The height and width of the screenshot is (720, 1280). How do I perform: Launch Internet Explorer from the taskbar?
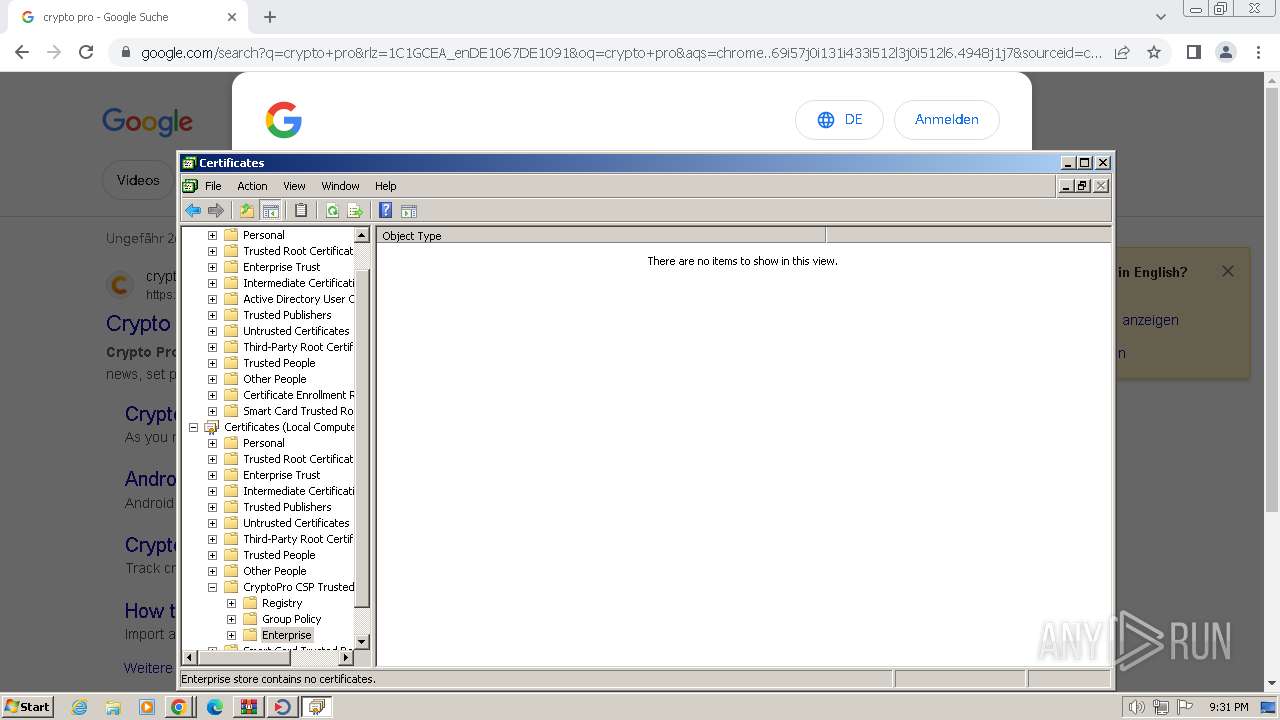pyautogui.click(x=79, y=707)
